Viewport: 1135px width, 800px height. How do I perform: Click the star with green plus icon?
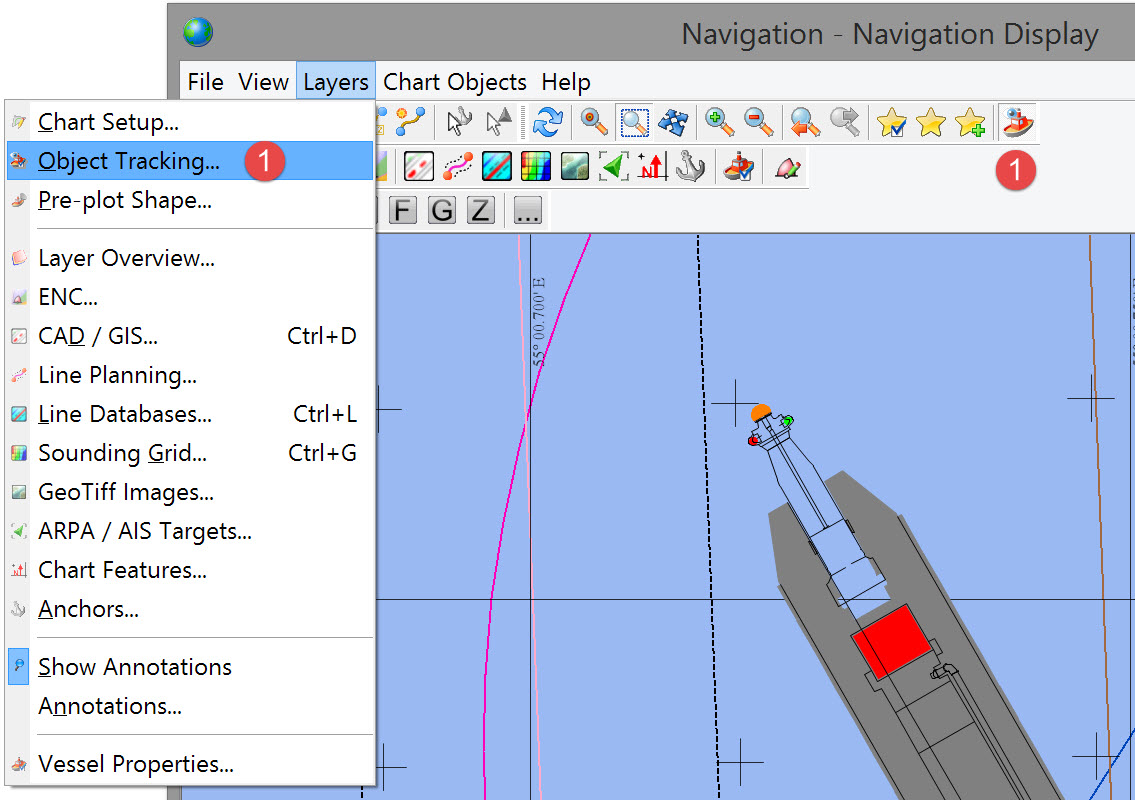click(969, 122)
